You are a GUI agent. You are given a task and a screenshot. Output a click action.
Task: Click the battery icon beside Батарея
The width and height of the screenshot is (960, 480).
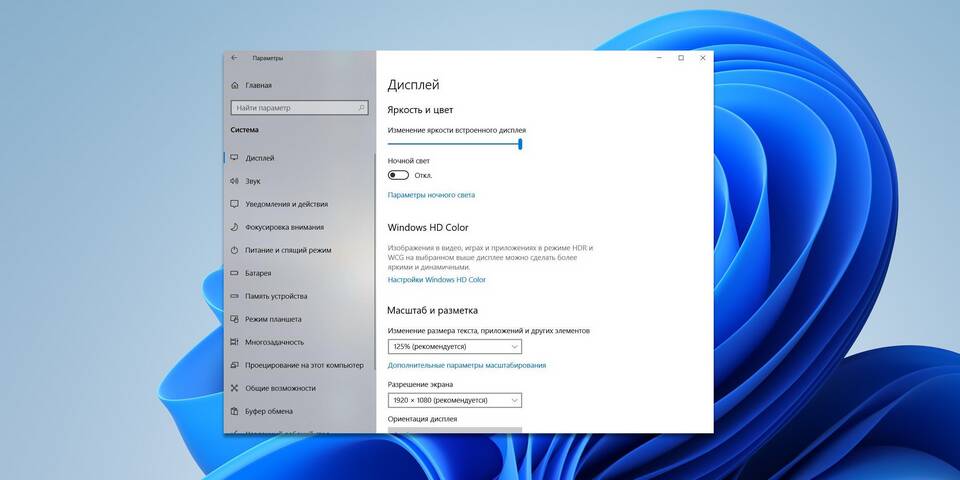click(x=235, y=273)
